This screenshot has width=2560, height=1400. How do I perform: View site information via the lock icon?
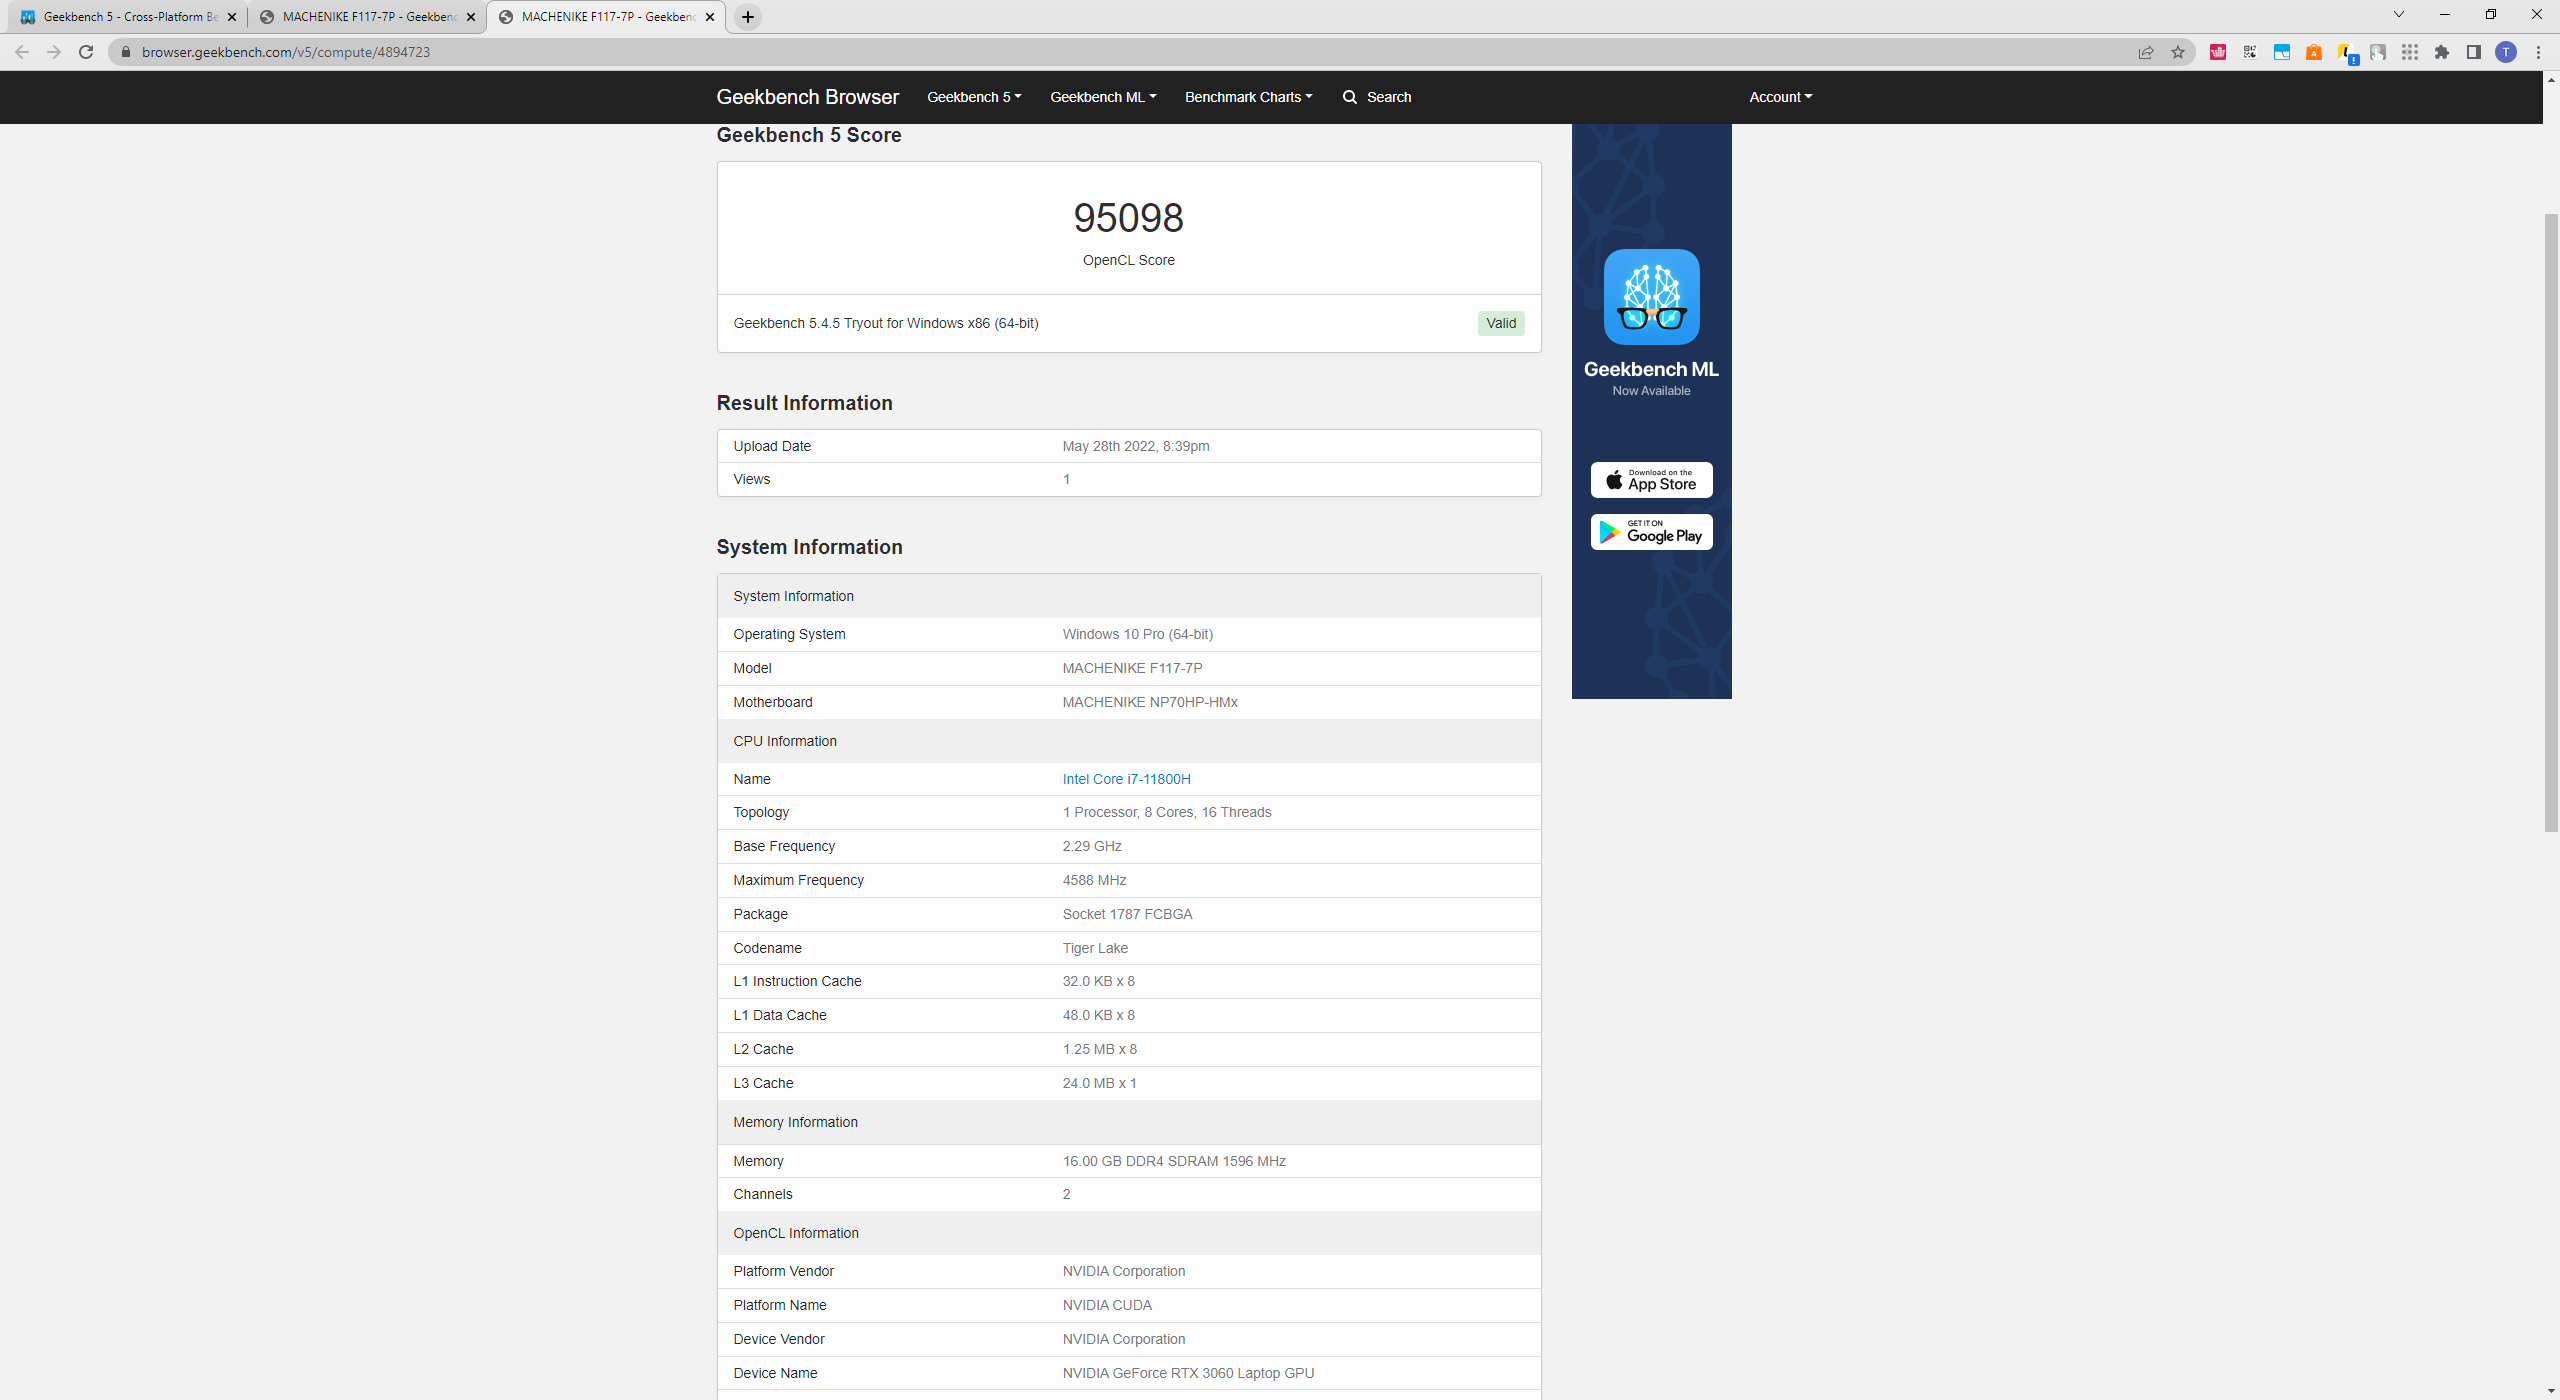click(x=126, y=52)
